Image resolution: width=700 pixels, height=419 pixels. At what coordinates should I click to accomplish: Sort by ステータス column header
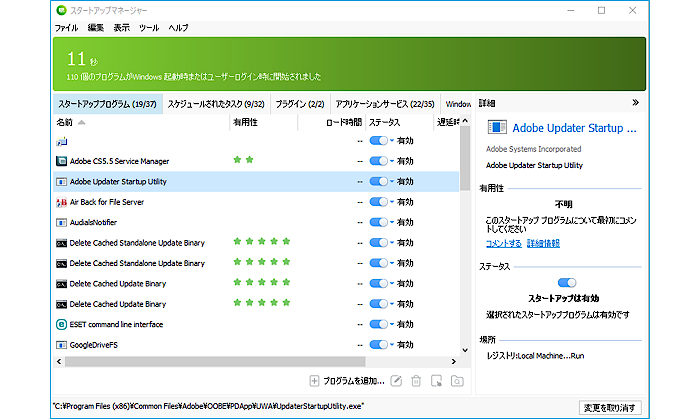(x=400, y=122)
